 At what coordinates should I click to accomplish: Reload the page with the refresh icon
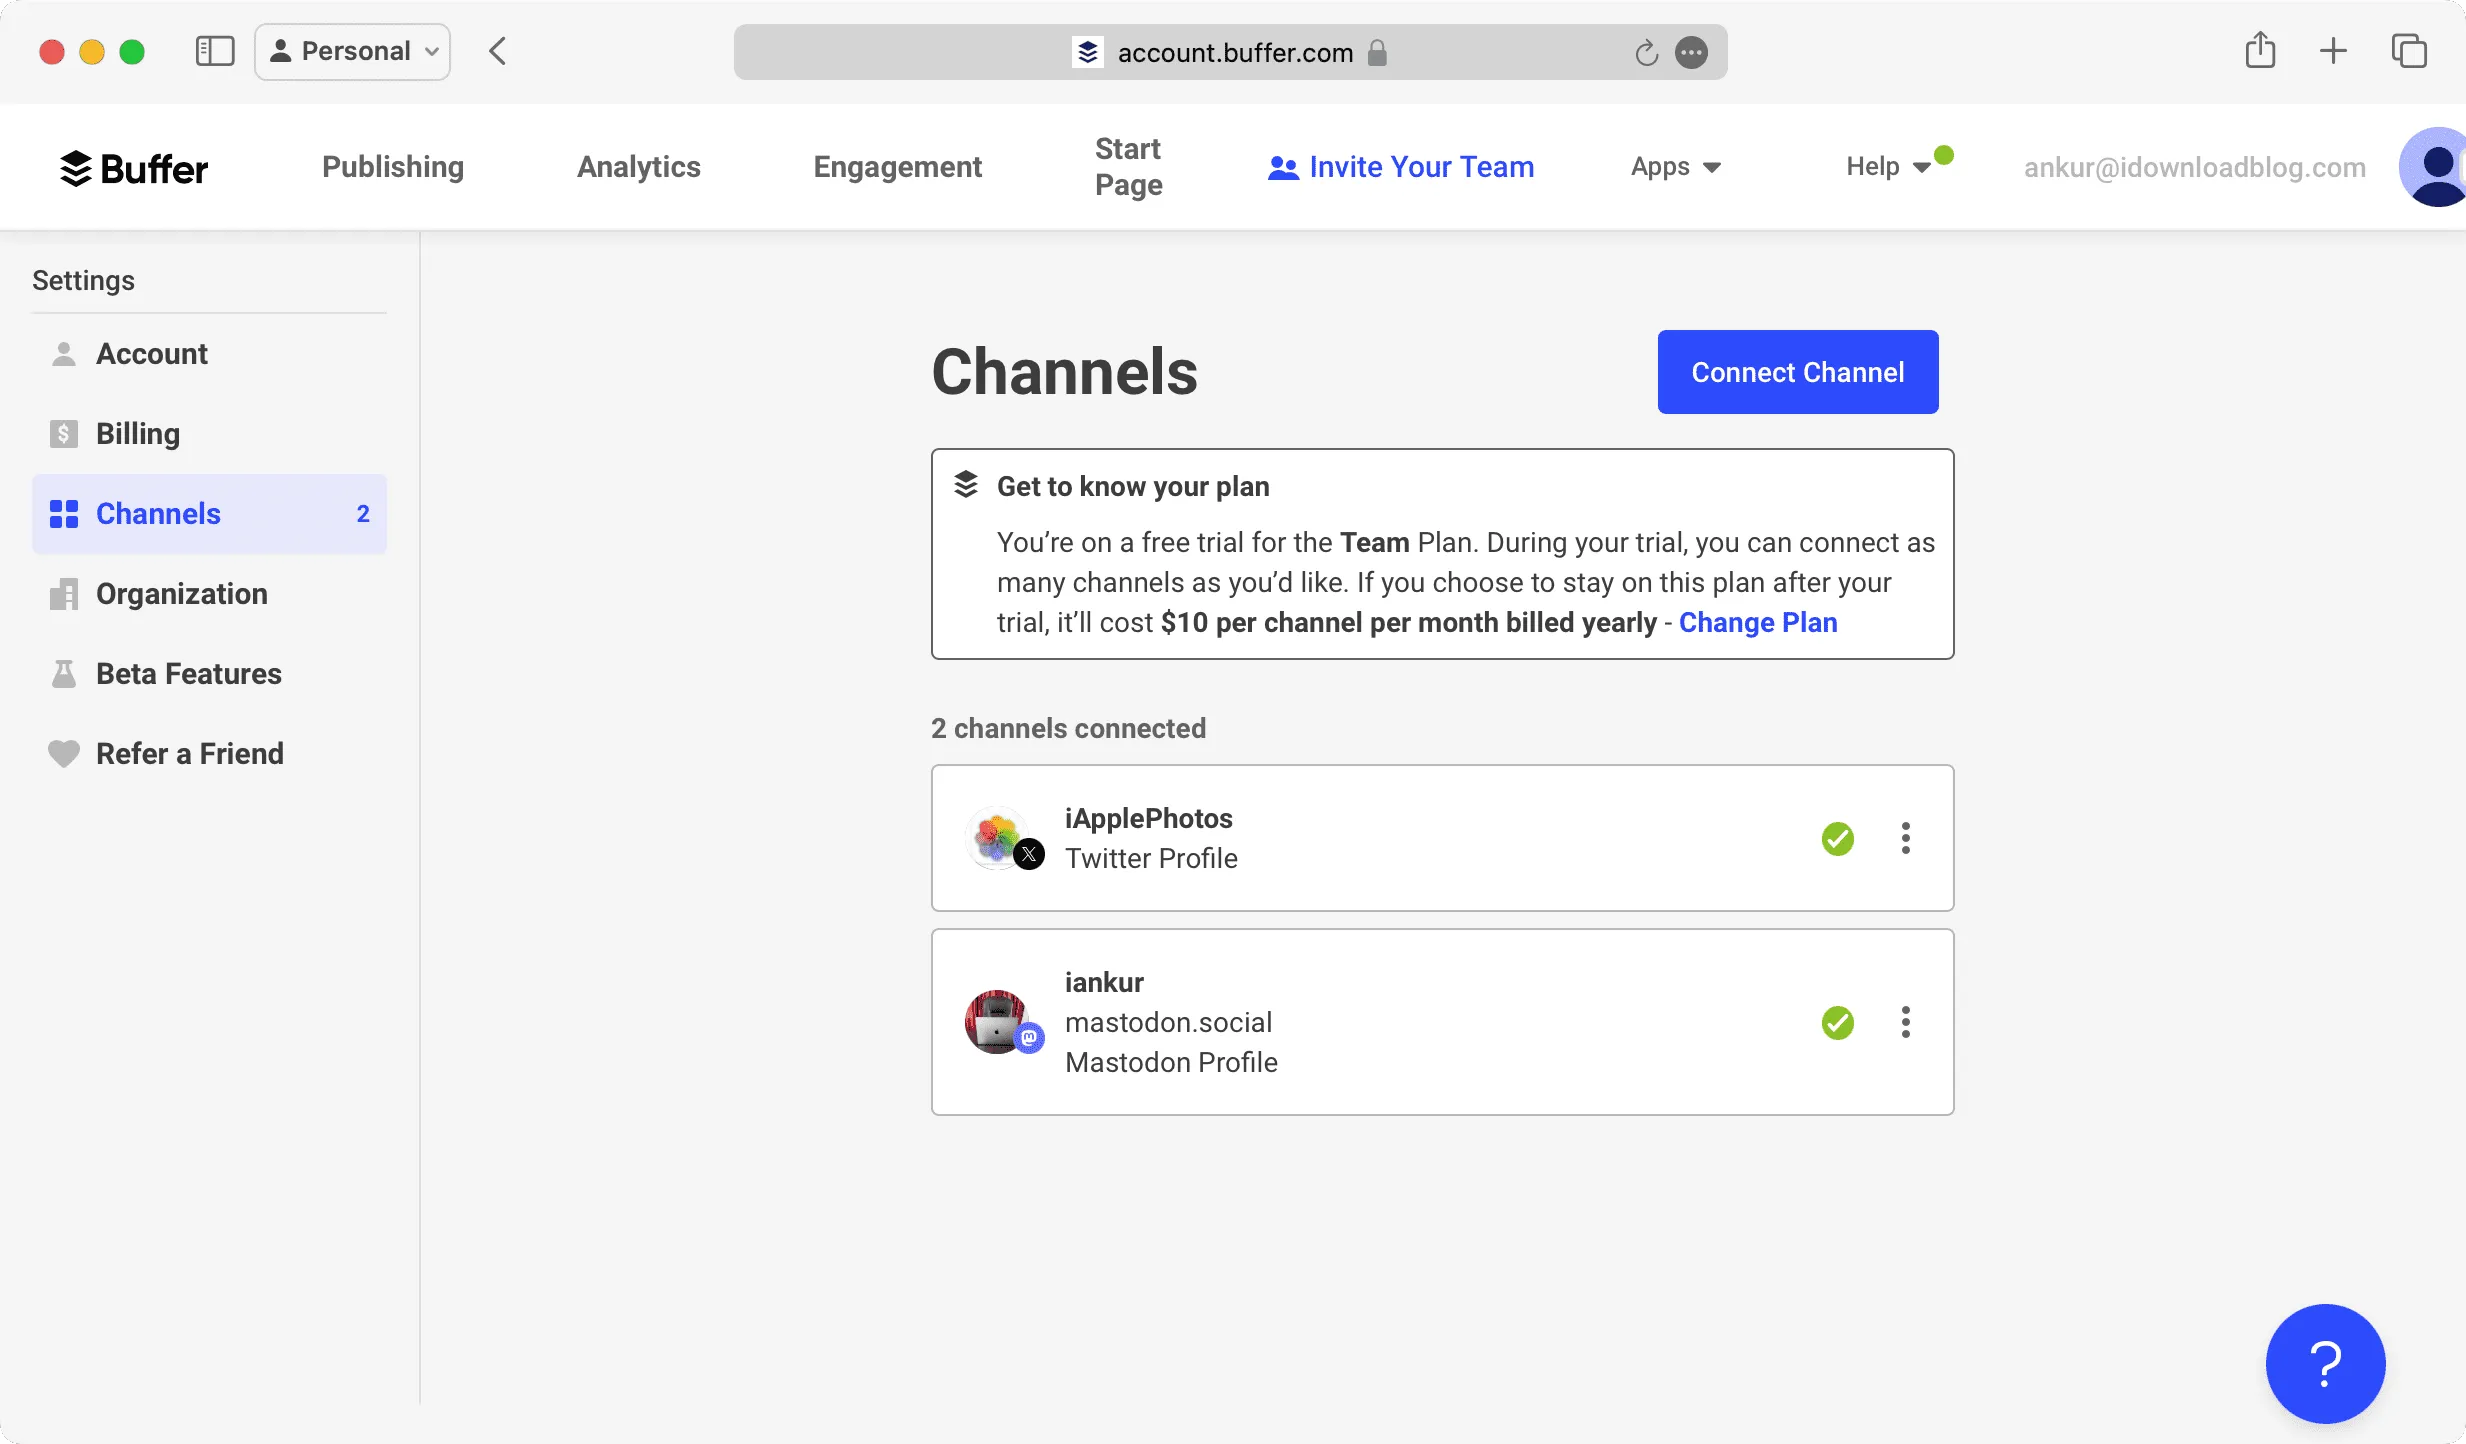(1646, 52)
